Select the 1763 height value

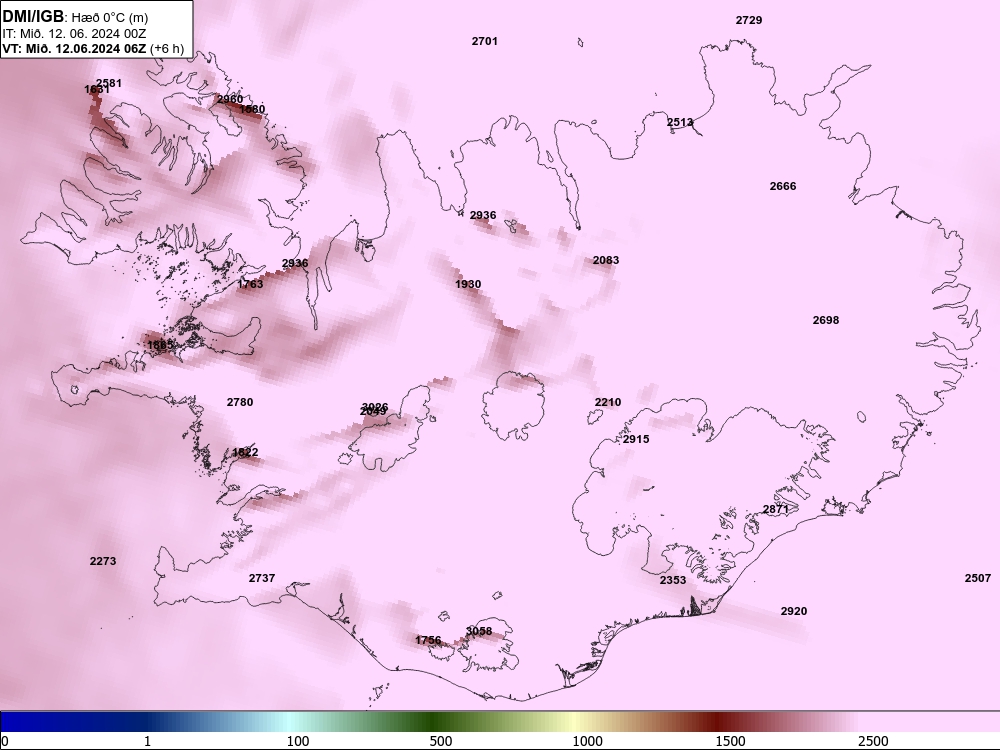click(x=250, y=284)
